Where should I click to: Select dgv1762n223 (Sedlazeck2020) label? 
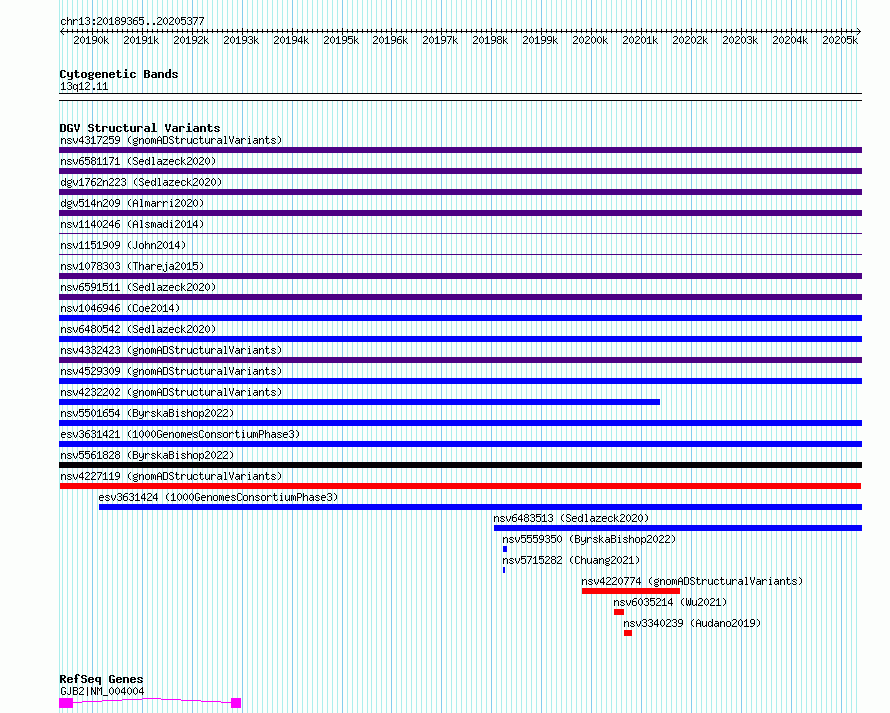pos(141,182)
